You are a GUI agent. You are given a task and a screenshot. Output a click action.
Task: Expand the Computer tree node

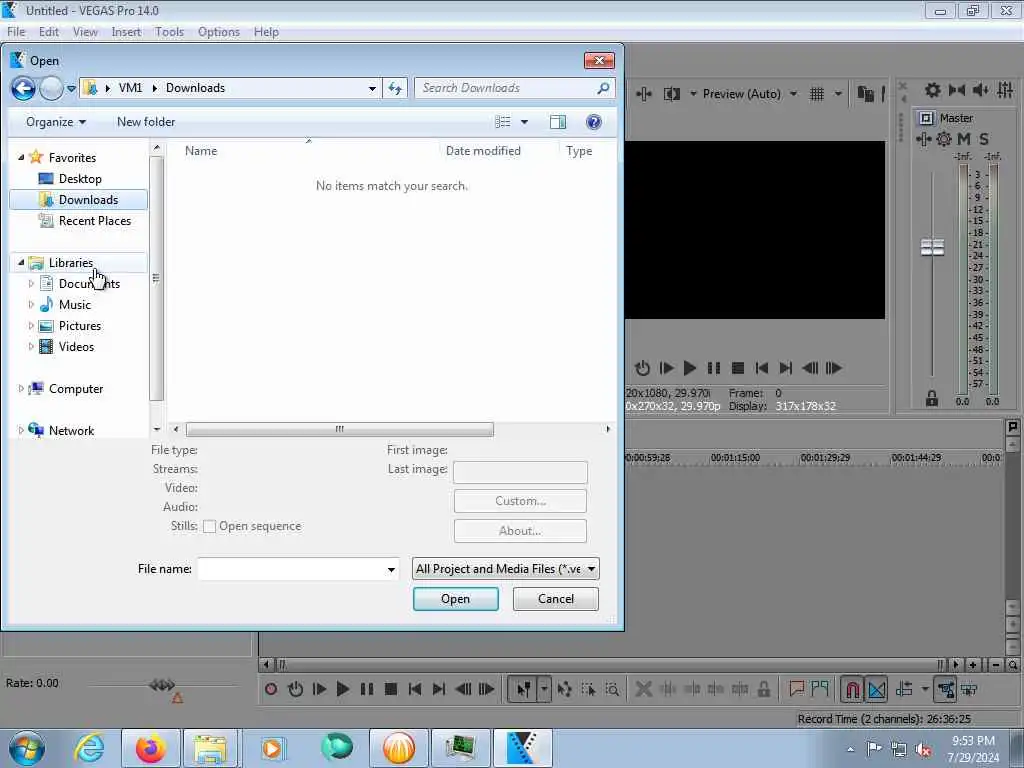(21, 389)
